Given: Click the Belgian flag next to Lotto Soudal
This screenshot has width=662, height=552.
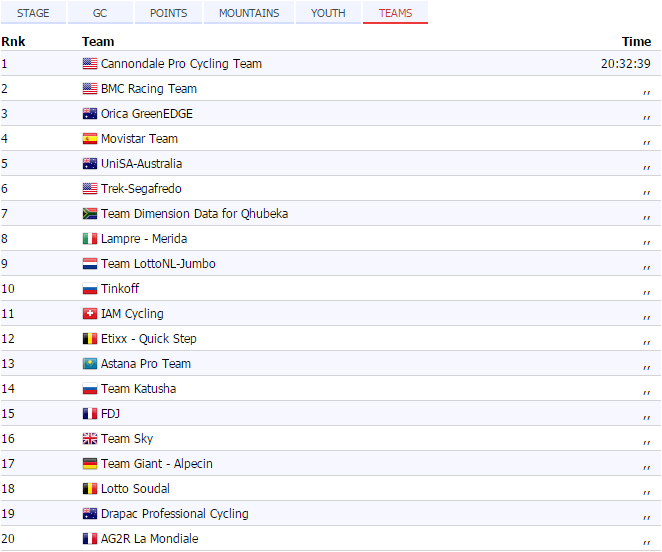Looking at the screenshot, I should pyautogui.click(x=90, y=489).
